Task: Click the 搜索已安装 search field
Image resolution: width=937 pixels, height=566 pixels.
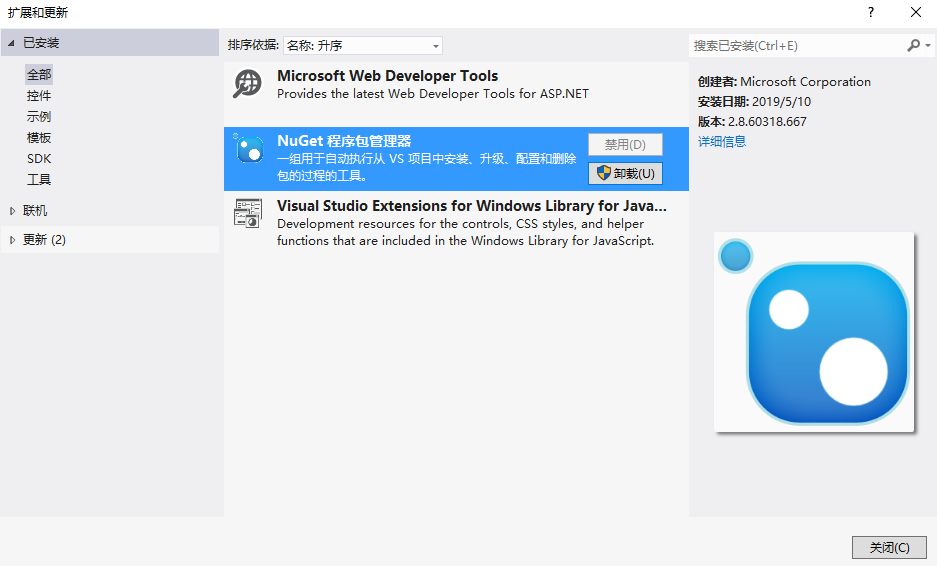Action: pyautogui.click(x=798, y=45)
